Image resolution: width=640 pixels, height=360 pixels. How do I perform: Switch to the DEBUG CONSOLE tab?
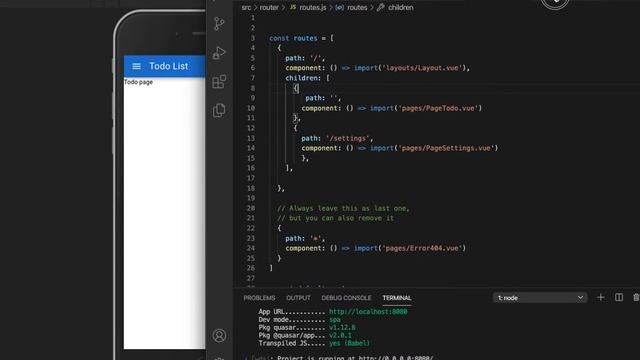coord(346,298)
